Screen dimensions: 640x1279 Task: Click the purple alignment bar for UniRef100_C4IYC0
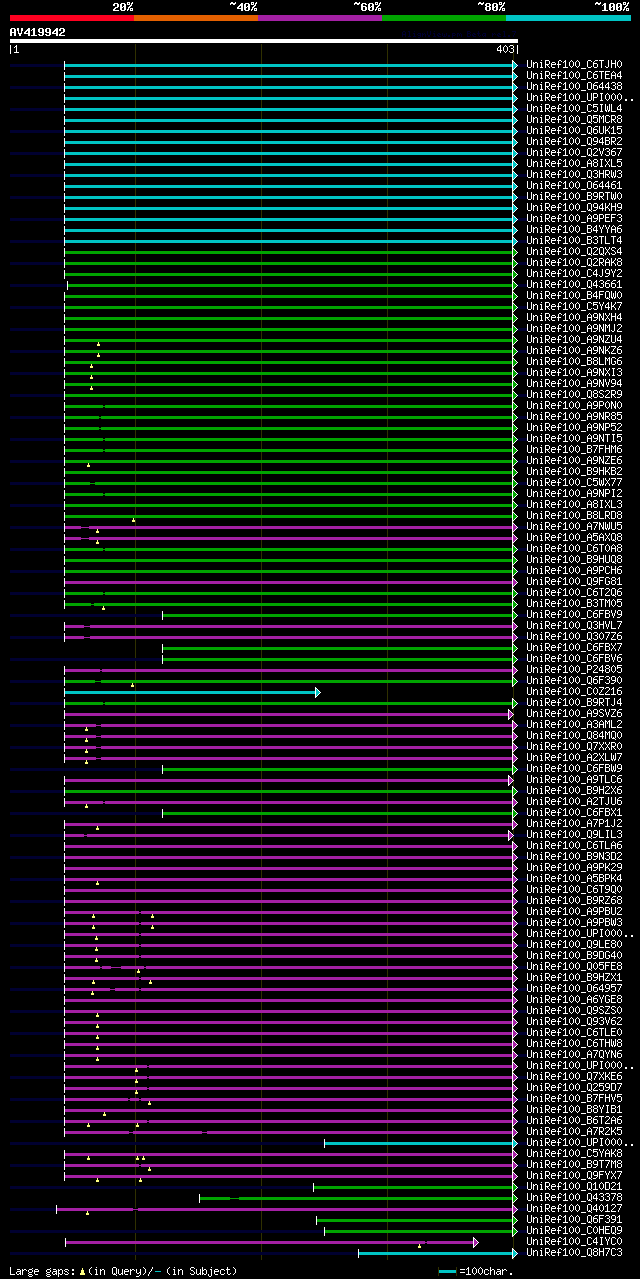(x=271, y=1242)
